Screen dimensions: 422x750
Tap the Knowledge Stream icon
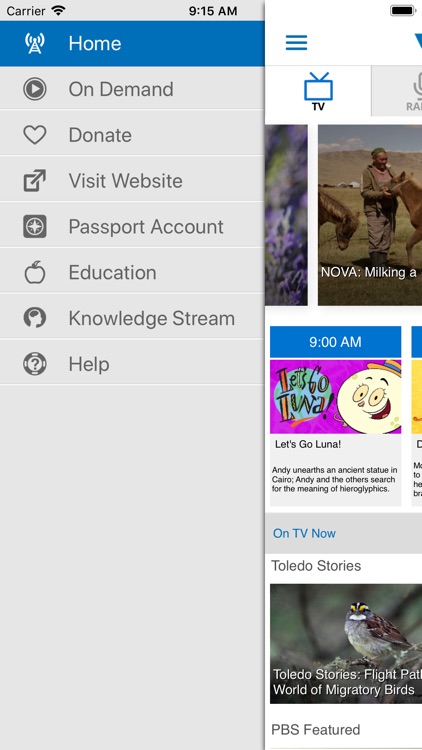[x=35, y=318]
